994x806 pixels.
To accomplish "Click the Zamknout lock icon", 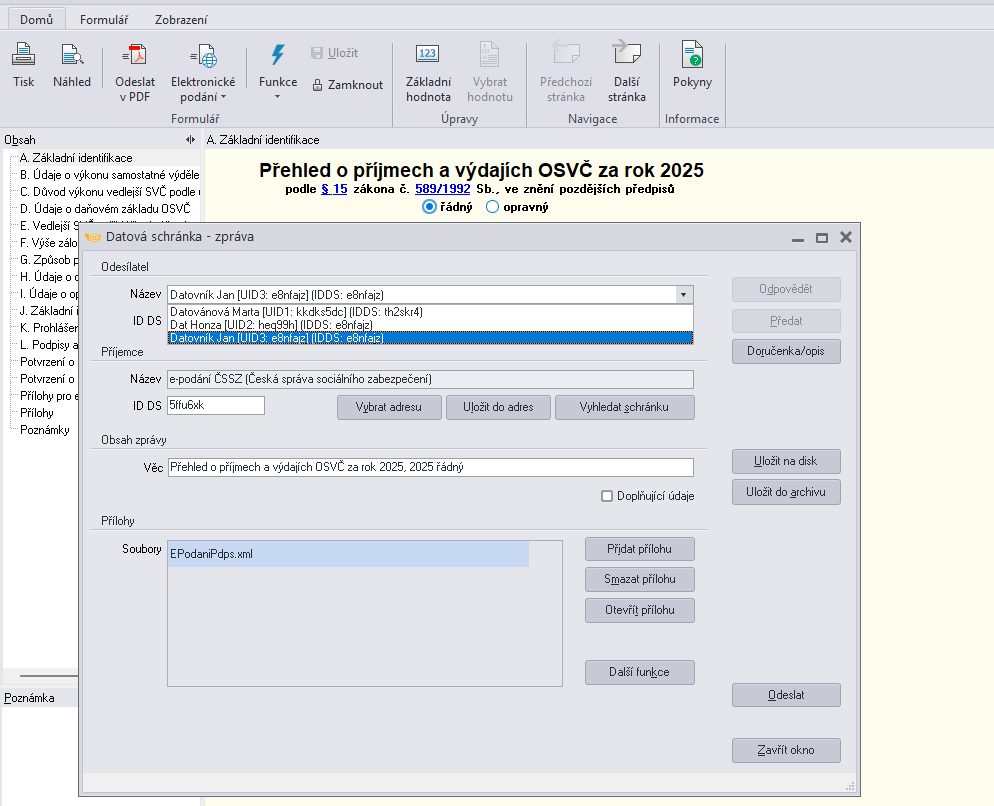I will [x=318, y=85].
